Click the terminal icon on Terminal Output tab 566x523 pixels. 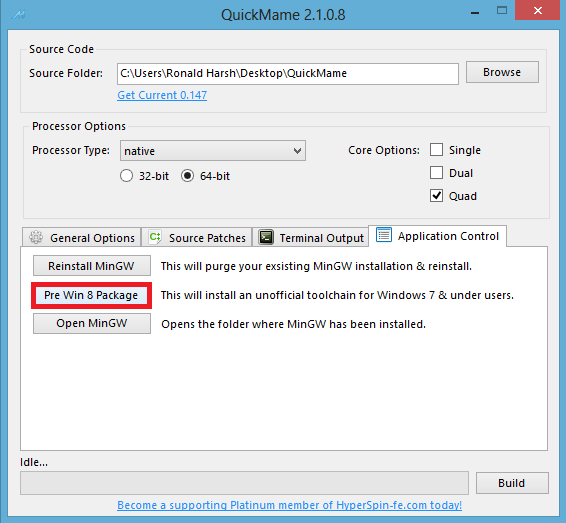coord(266,237)
